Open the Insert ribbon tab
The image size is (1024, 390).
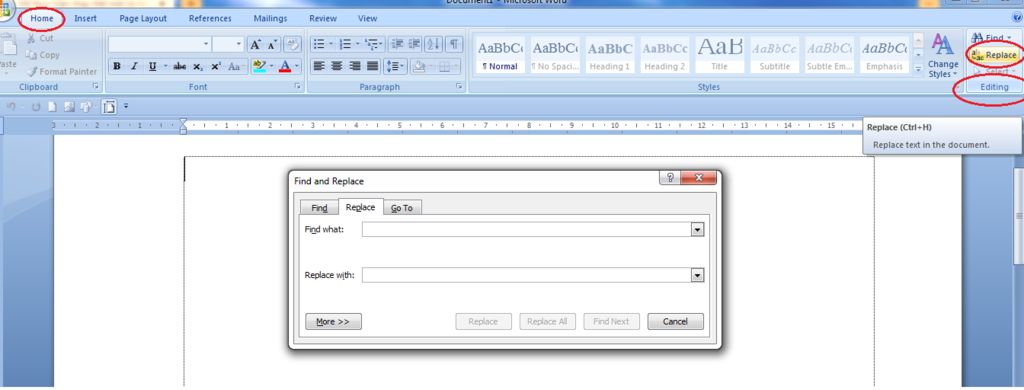coord(86,18)
